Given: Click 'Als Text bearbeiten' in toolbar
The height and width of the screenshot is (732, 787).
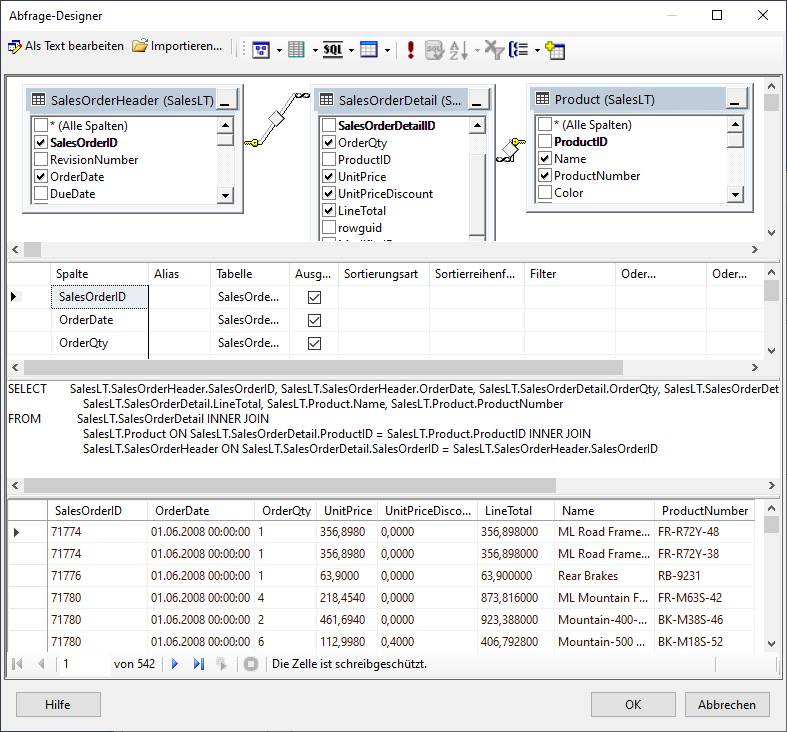Looking at the screenshot, I should [66, 46].
